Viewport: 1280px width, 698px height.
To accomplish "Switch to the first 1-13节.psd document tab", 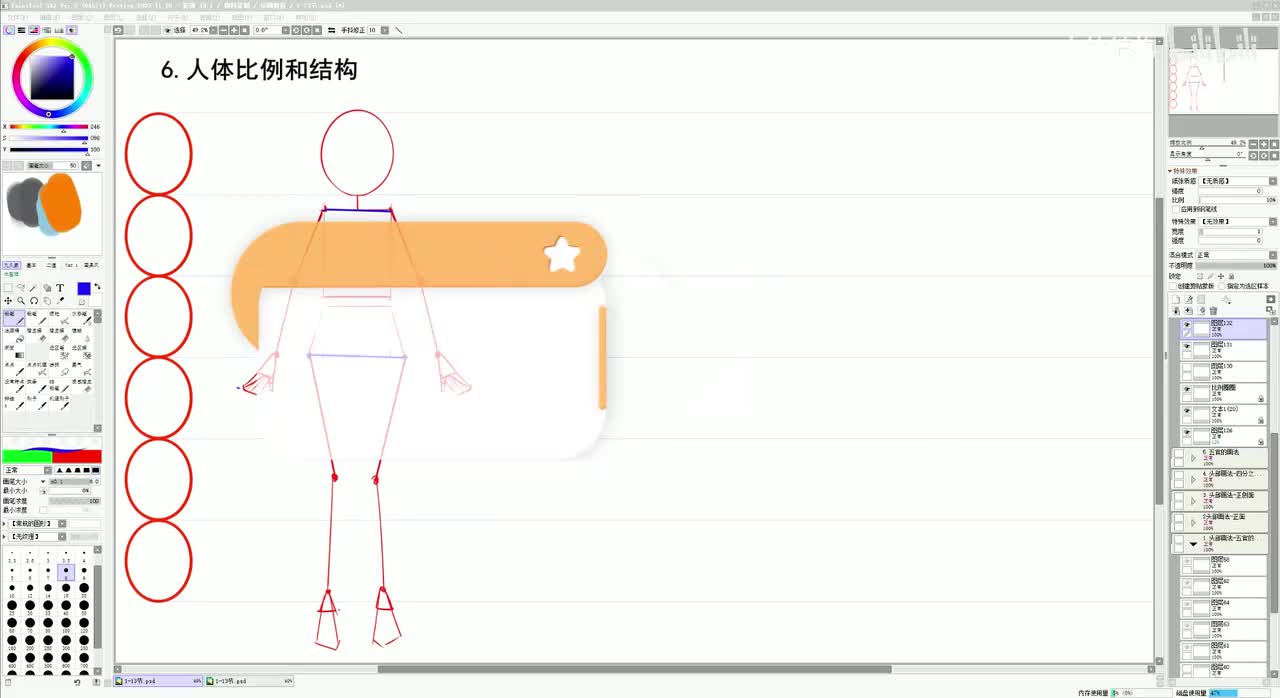I will [x=159, y=681].
